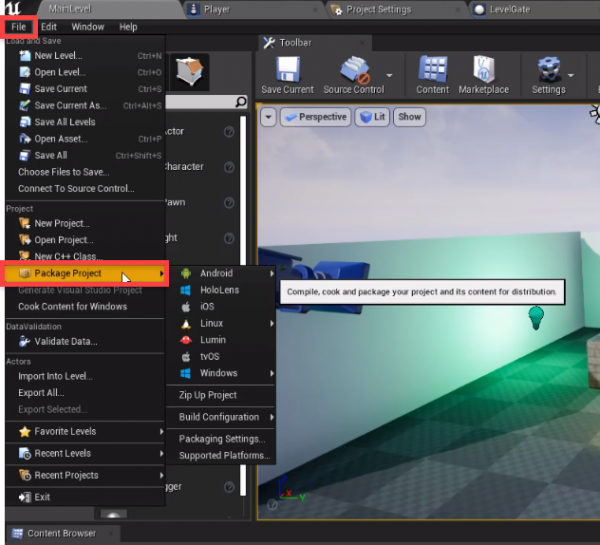Click the Lit view mode button
Image resolution: width=600 pixels, height=545 pixels.
click(372, 117)
